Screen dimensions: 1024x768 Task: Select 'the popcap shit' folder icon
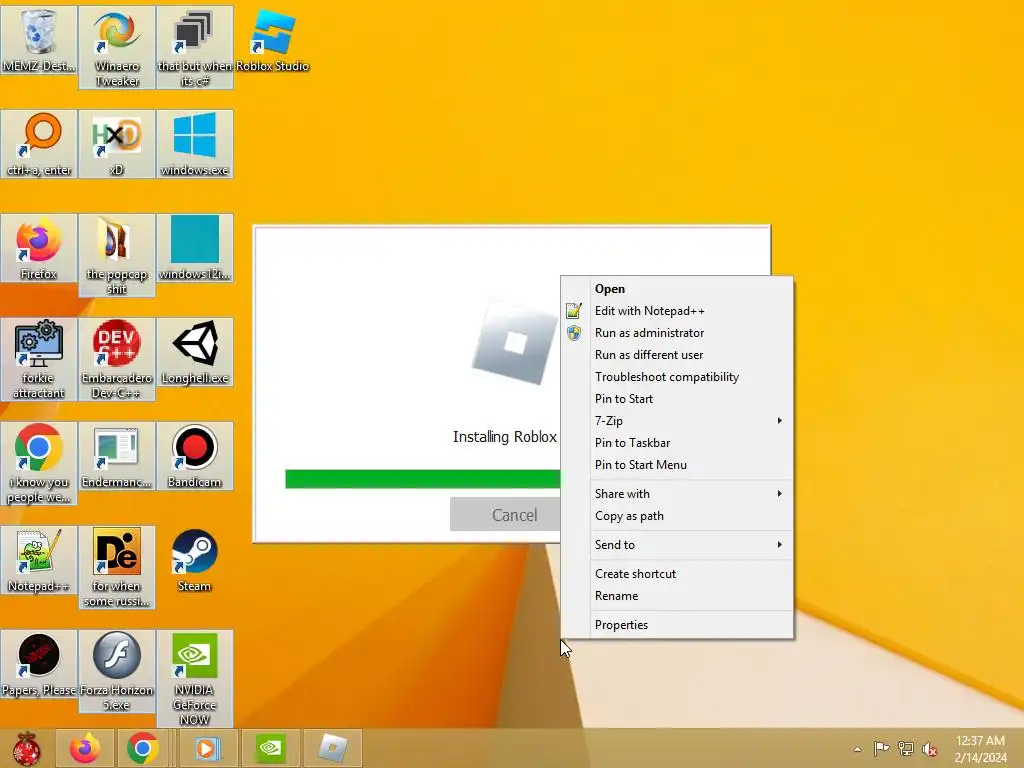(x=117, y=255)
